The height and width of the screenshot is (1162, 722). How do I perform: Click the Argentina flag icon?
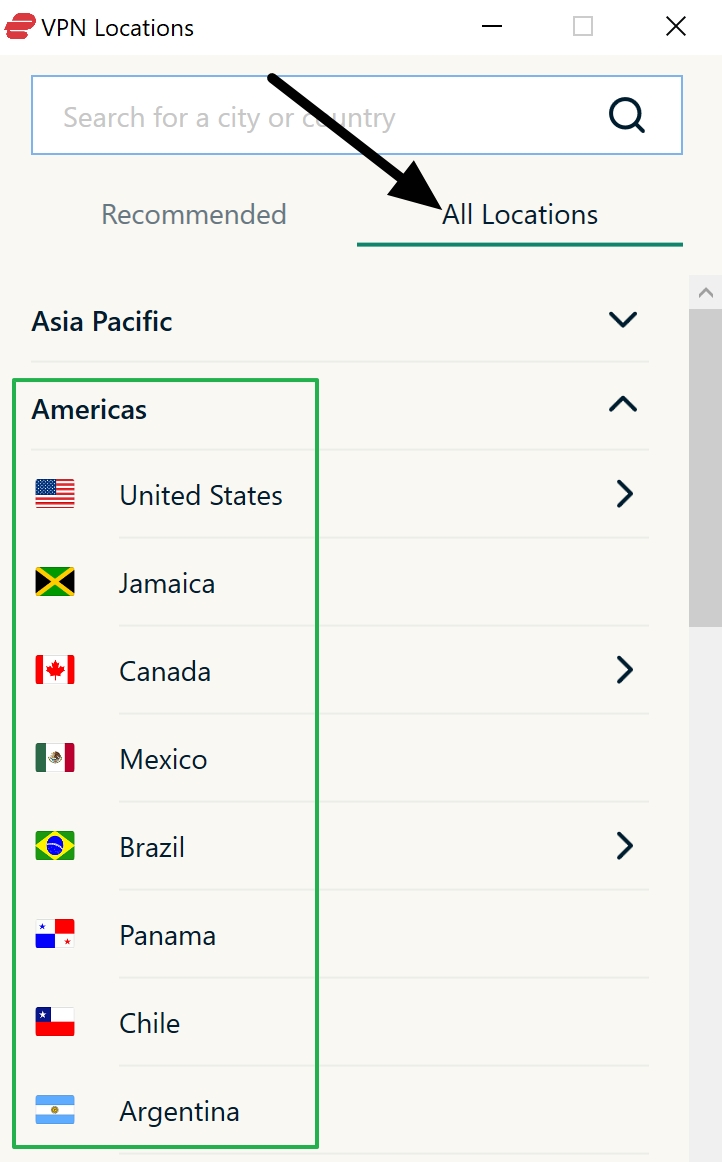click(54, 1110)
